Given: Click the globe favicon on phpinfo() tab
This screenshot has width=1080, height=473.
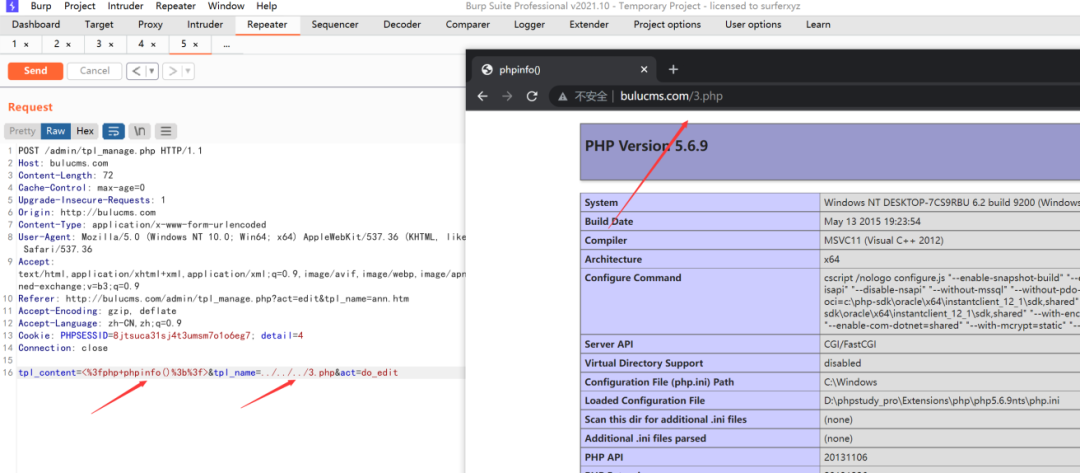Looking at the screenshot, I should (x=487, y=70).
